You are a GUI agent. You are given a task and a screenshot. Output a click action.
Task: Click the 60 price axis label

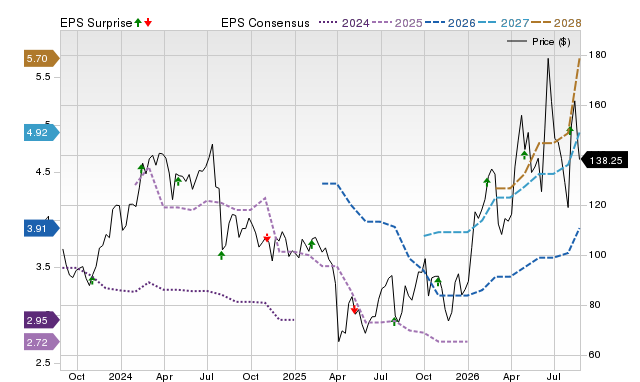coord(594,355)
